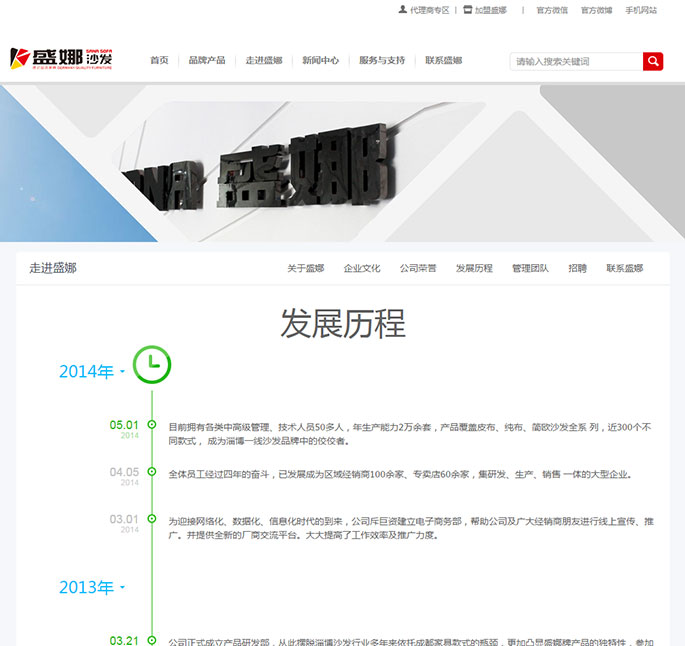Screen dimensions: 685x646
Task: Open 新闻中心 in the main navigation
Action: [320, 60]
